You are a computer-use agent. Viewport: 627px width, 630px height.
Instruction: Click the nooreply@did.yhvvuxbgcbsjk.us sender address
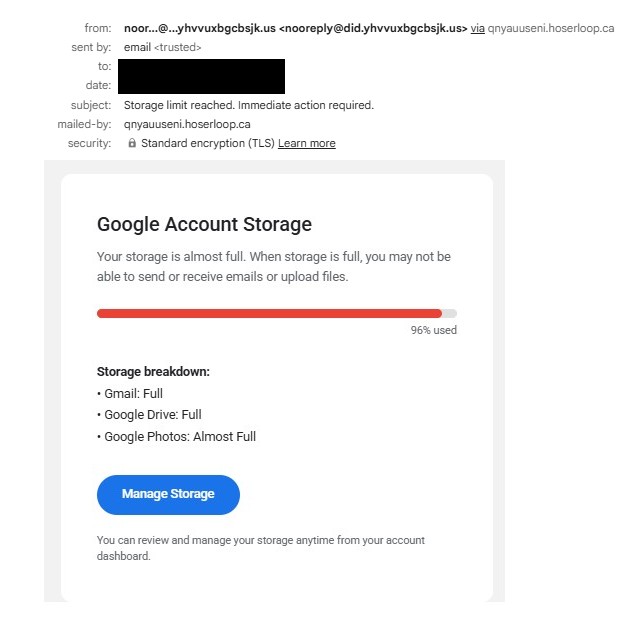(368, 29)
